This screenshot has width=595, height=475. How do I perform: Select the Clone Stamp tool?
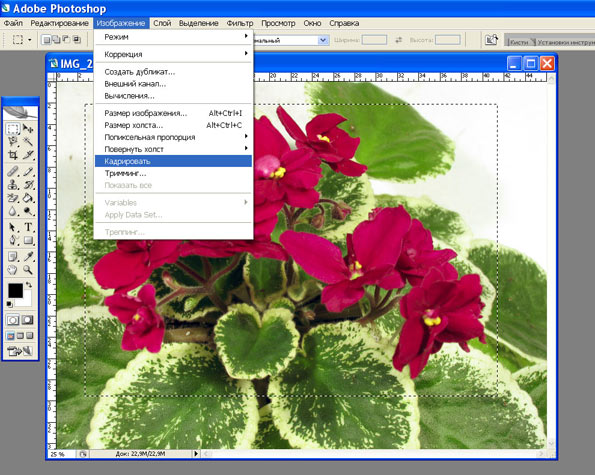click(13, 184)
